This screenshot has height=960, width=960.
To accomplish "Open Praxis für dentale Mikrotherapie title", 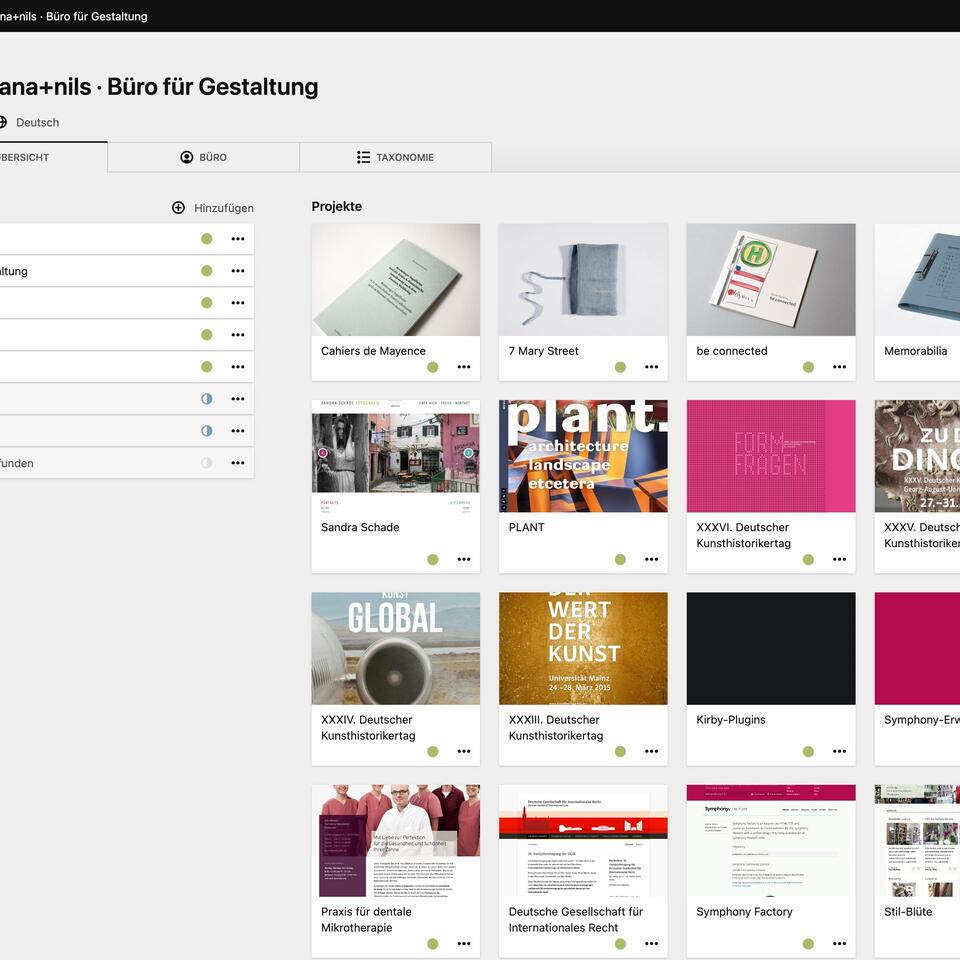I will (x=366, y=920).
